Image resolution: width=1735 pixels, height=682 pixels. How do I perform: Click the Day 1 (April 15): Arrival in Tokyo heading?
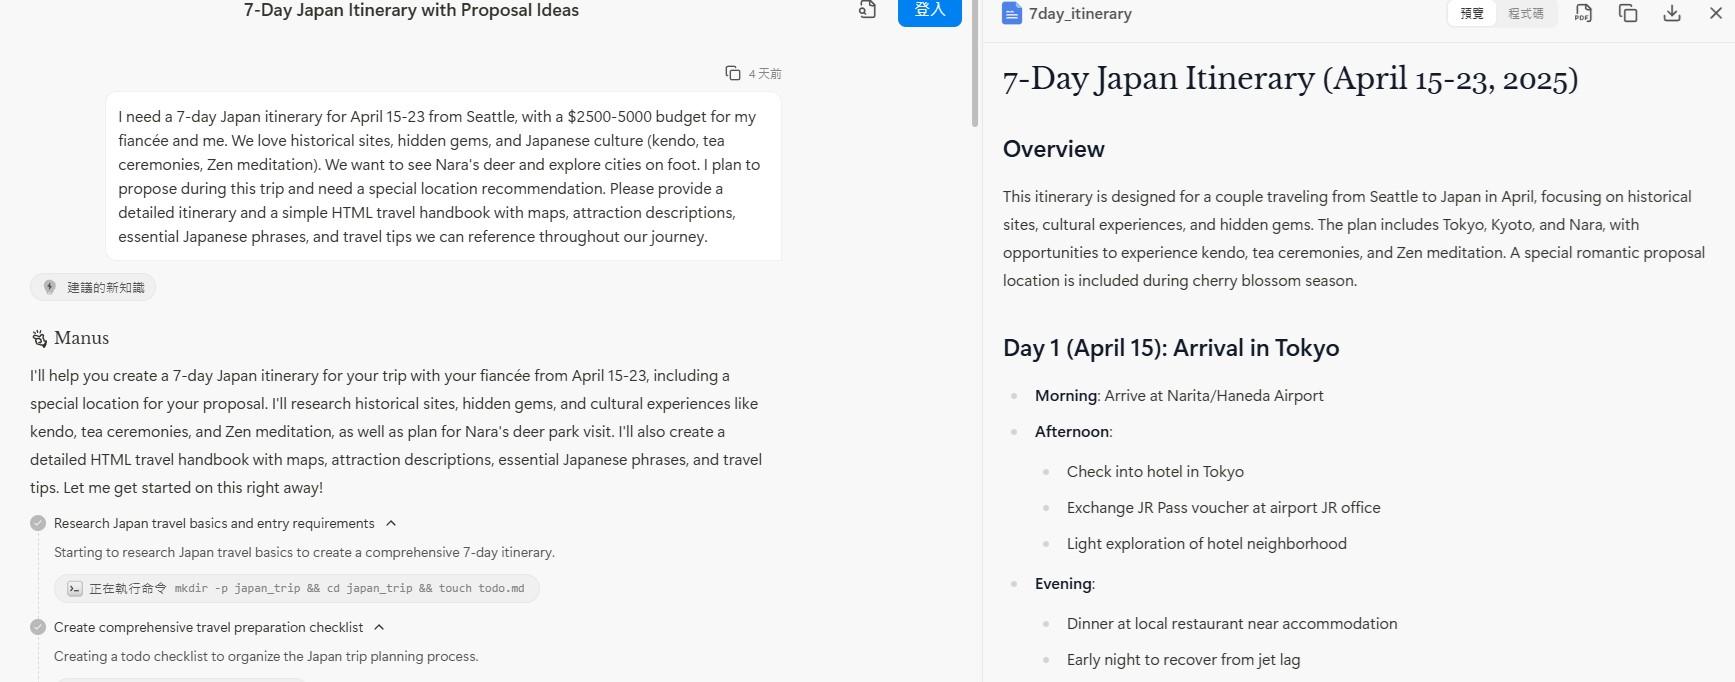(1171, 348)
